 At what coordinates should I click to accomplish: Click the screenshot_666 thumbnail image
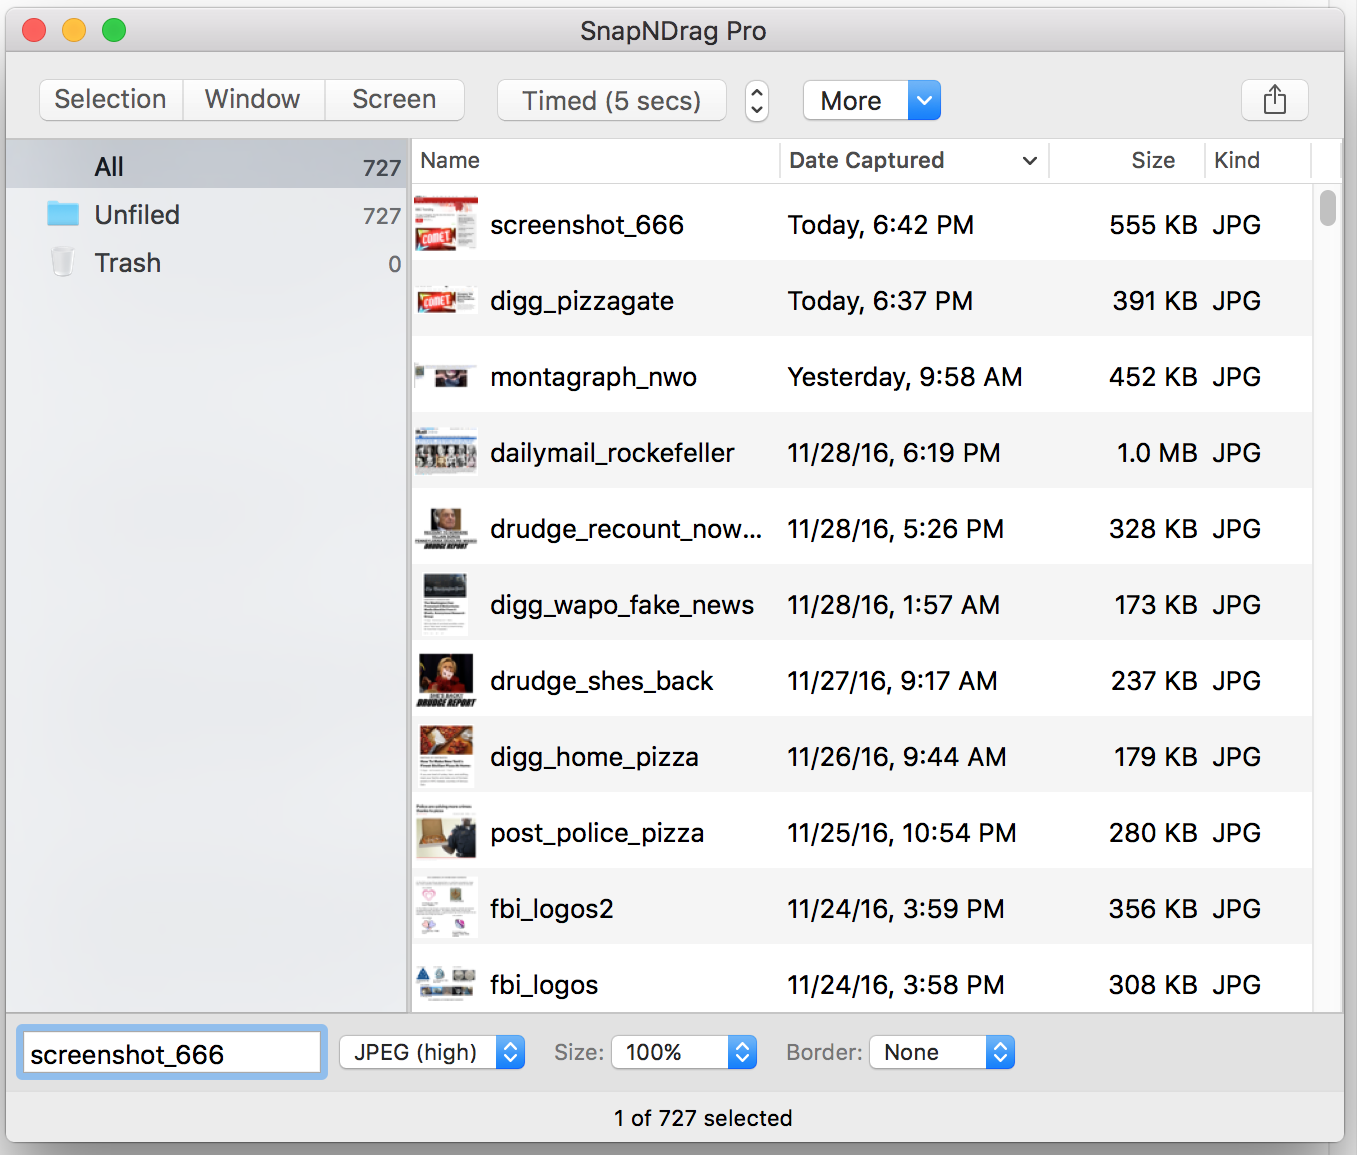(446, 224)
